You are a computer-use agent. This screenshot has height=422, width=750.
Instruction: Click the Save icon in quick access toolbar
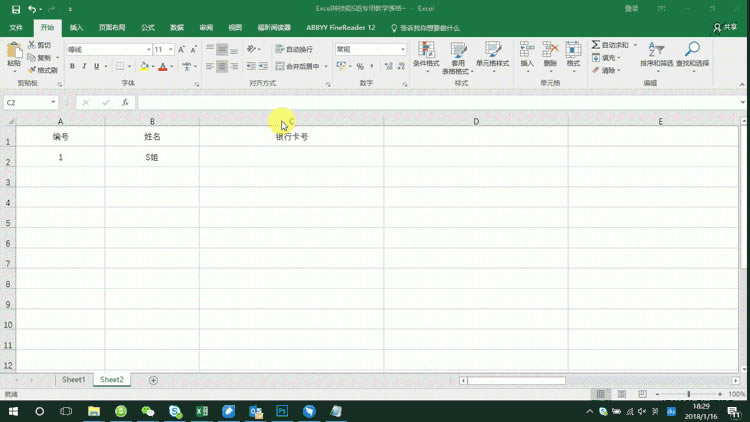click(15, 9)
